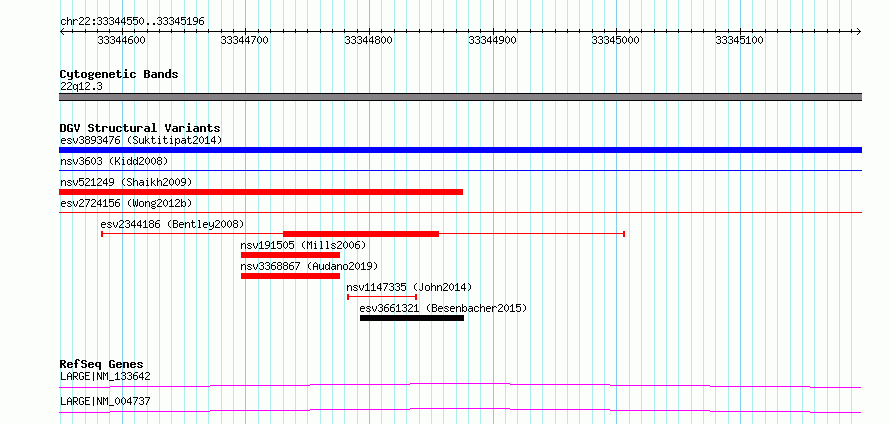
Task: Select the red nsv191505 variant bar
Action: tap(291, 255)
